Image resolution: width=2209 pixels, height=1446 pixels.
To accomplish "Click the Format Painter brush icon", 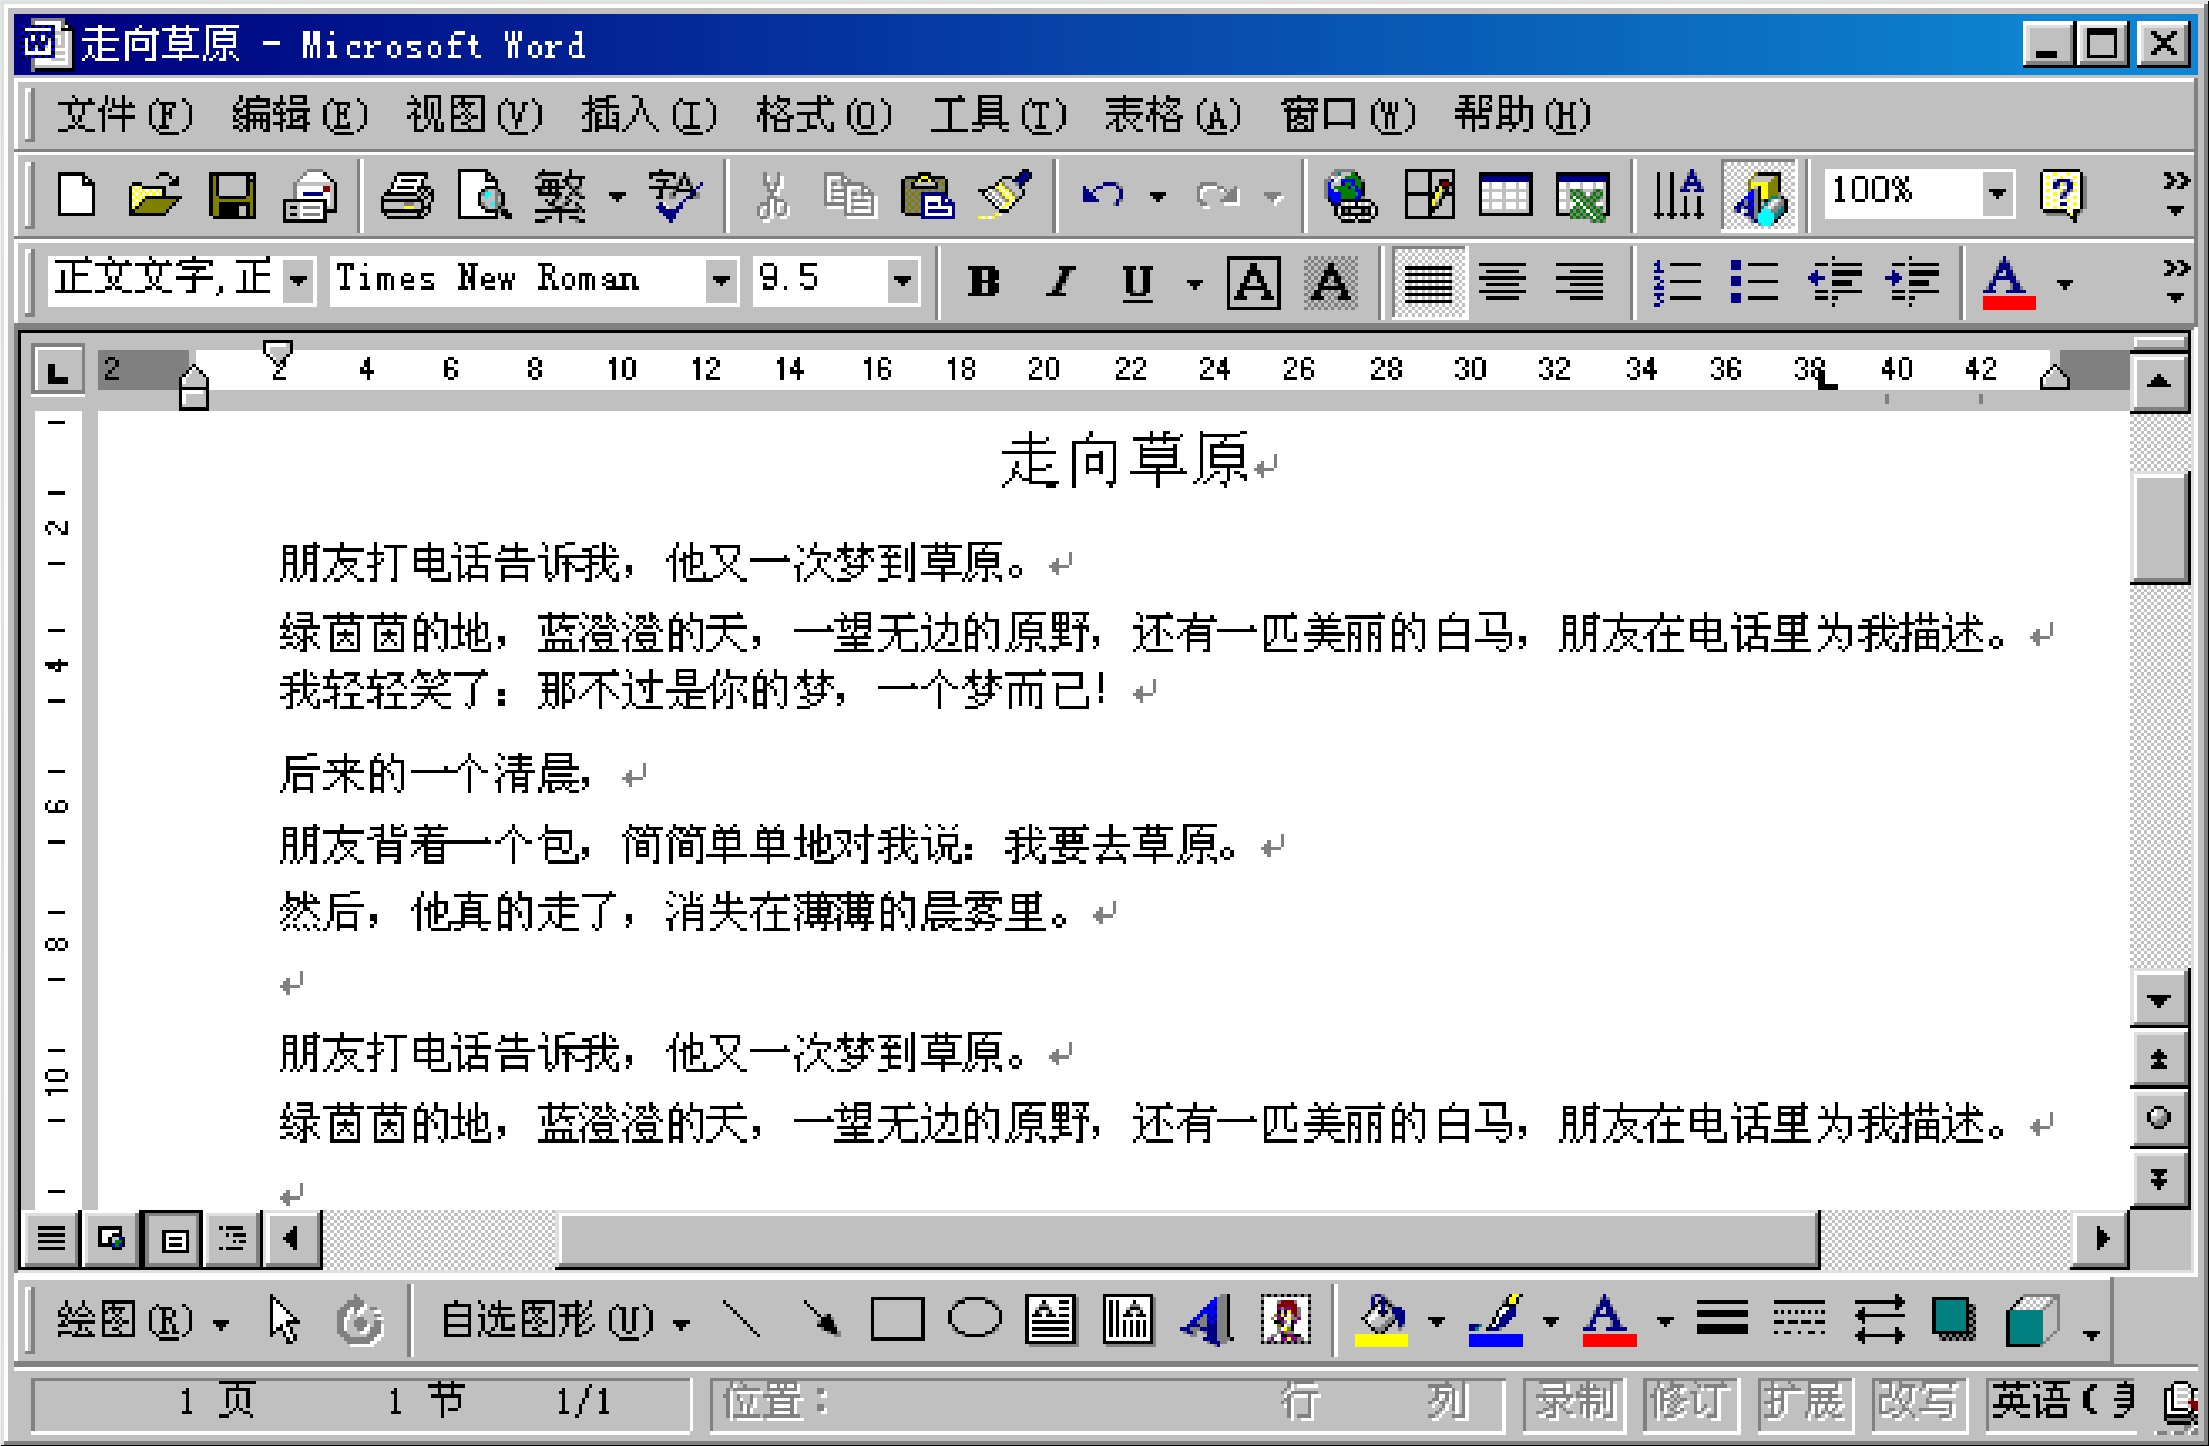I will tap(1005, 194).
